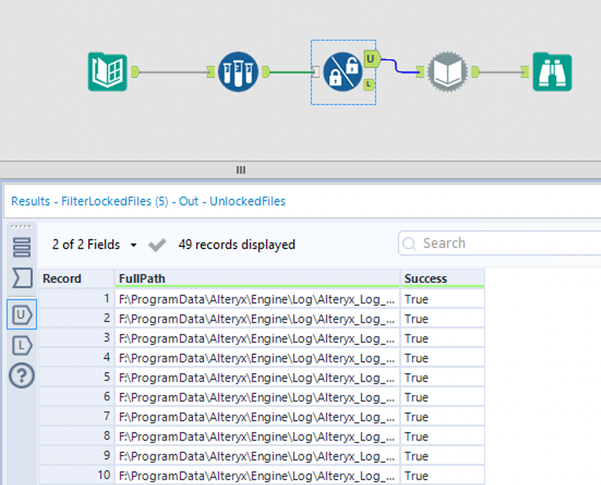Open the 2 of 2 Fields dropdown
Screen dimensions: 601x485
(94, 245)
